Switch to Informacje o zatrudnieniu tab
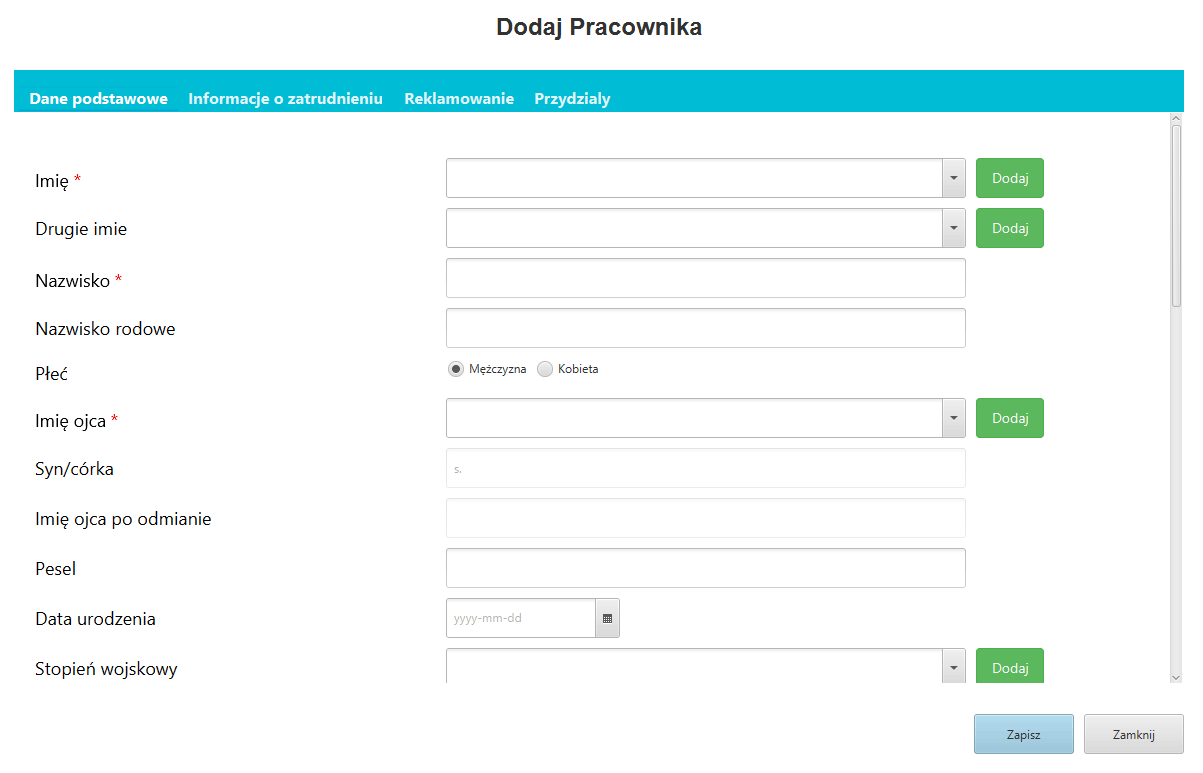The height and width of the screenshot is (773, 1203). click(286, 98)
